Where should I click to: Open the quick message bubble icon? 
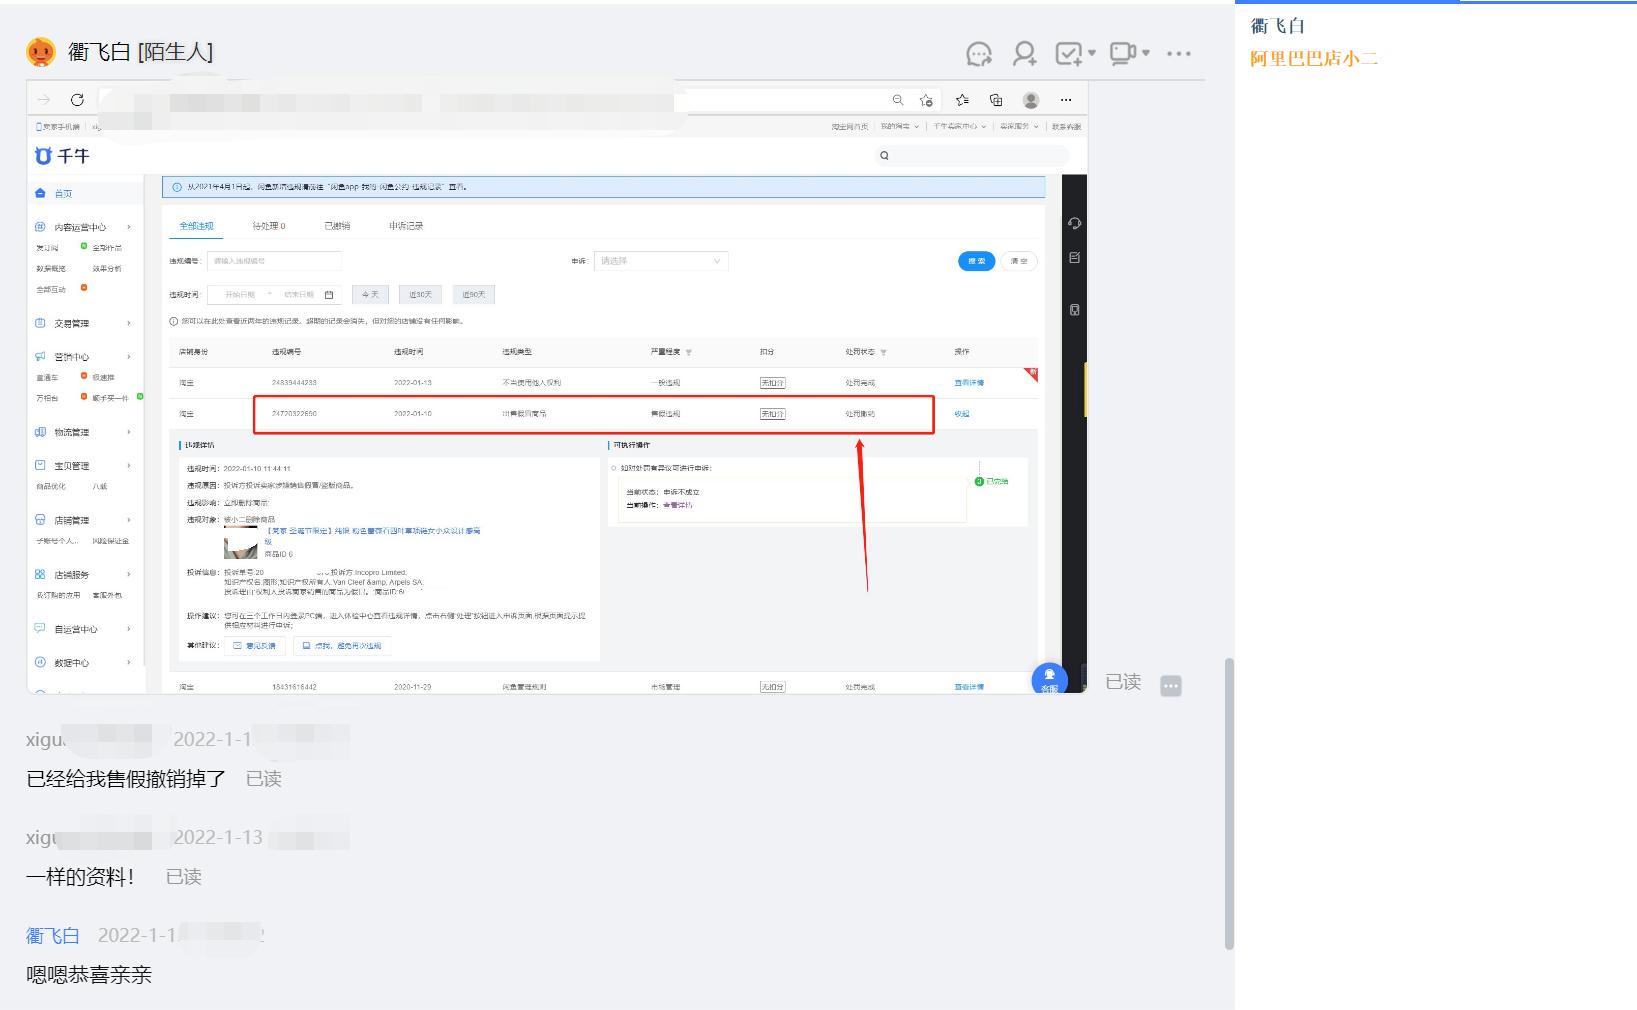click(979, 54)
